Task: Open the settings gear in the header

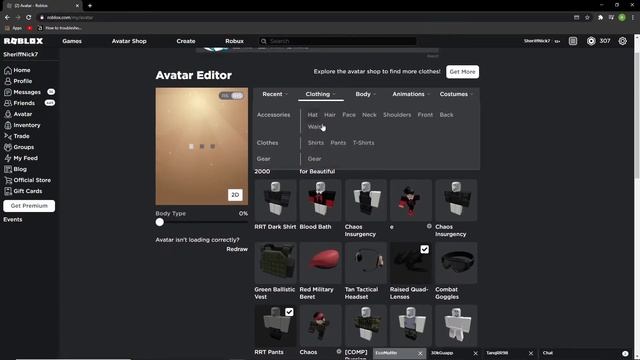Action: (622, 41)
